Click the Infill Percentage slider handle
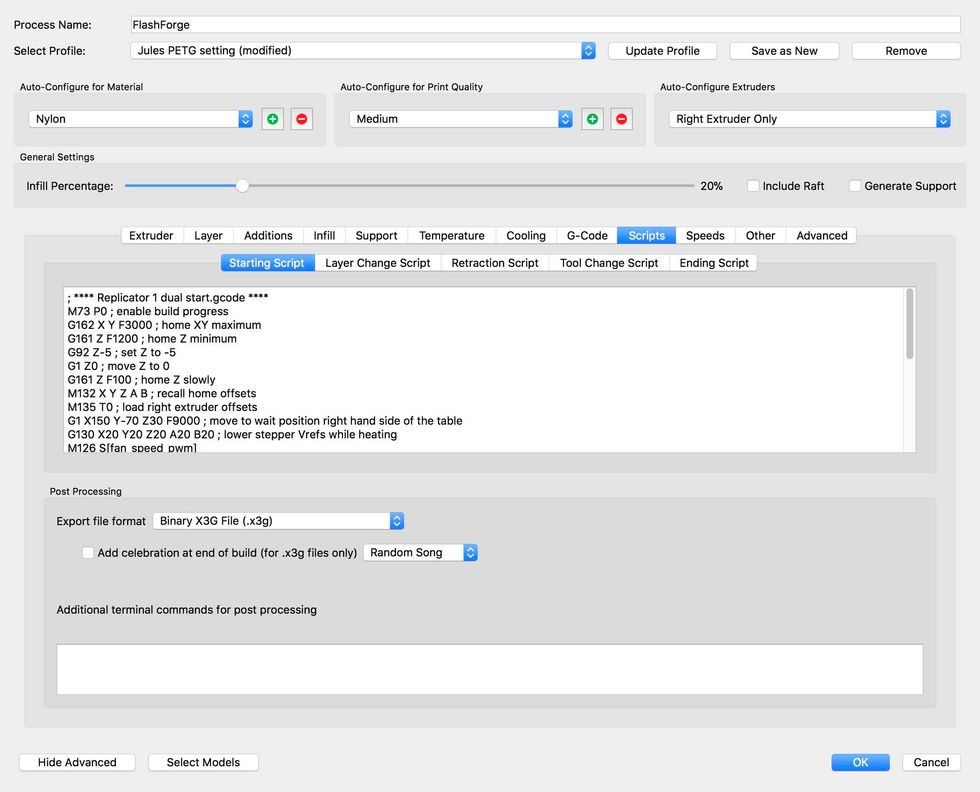Screen dimensions: 980x792 pos(242,186)
